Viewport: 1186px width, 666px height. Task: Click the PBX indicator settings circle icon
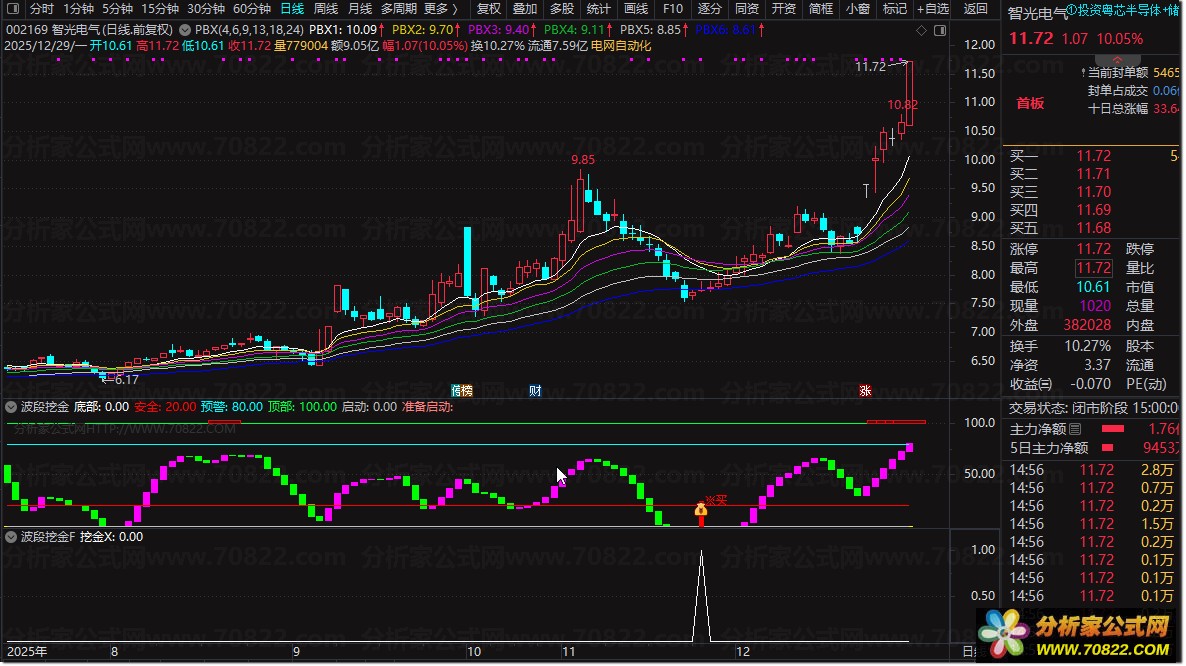click(185, 30)
